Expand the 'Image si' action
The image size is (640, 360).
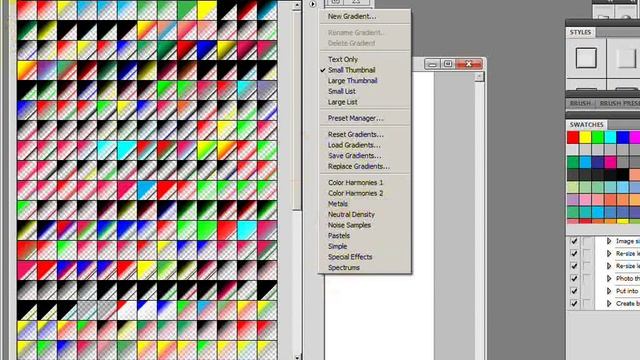[x=609, y=241]
